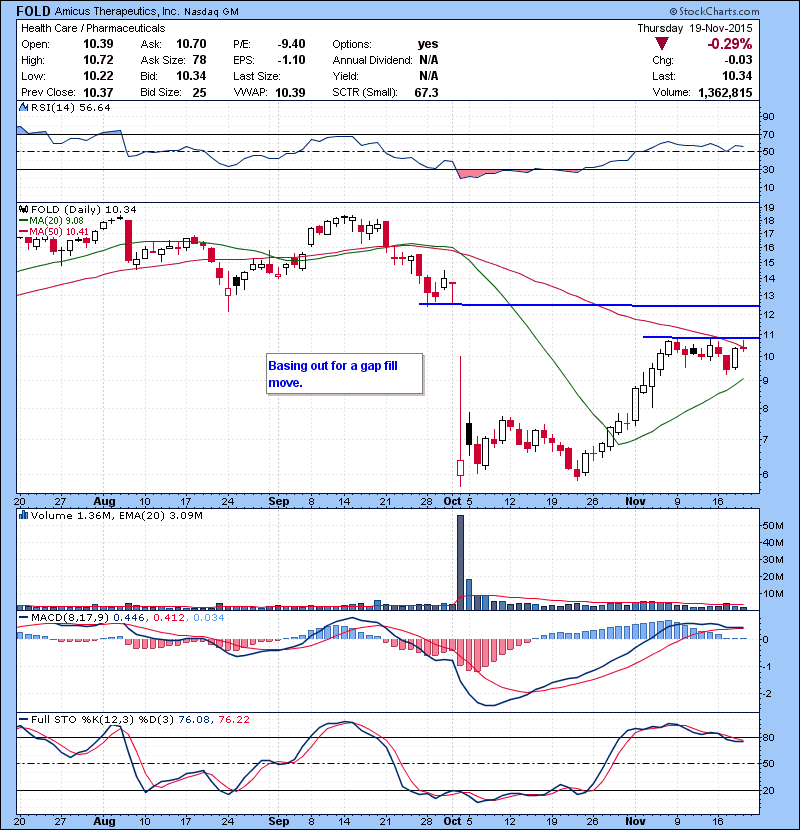The image size is (800, 830).
Task: Click the MACD histogram value 0.034
Action: point(209,618)
